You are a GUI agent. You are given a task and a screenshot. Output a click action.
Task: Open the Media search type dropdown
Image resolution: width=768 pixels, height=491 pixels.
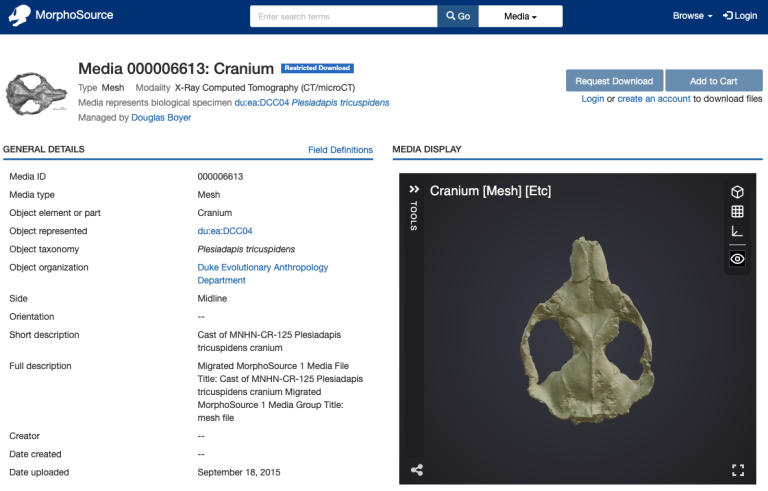click(x=520, y=16)
